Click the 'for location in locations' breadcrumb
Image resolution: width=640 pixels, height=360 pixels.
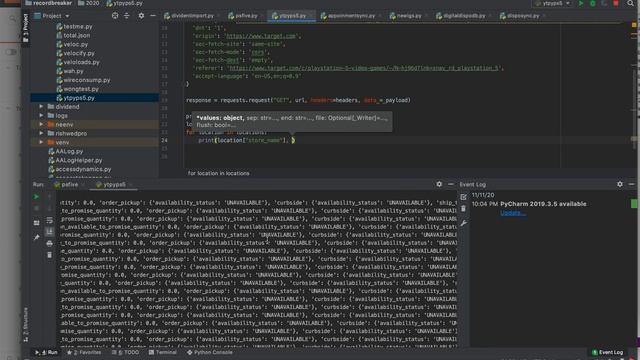218,173
